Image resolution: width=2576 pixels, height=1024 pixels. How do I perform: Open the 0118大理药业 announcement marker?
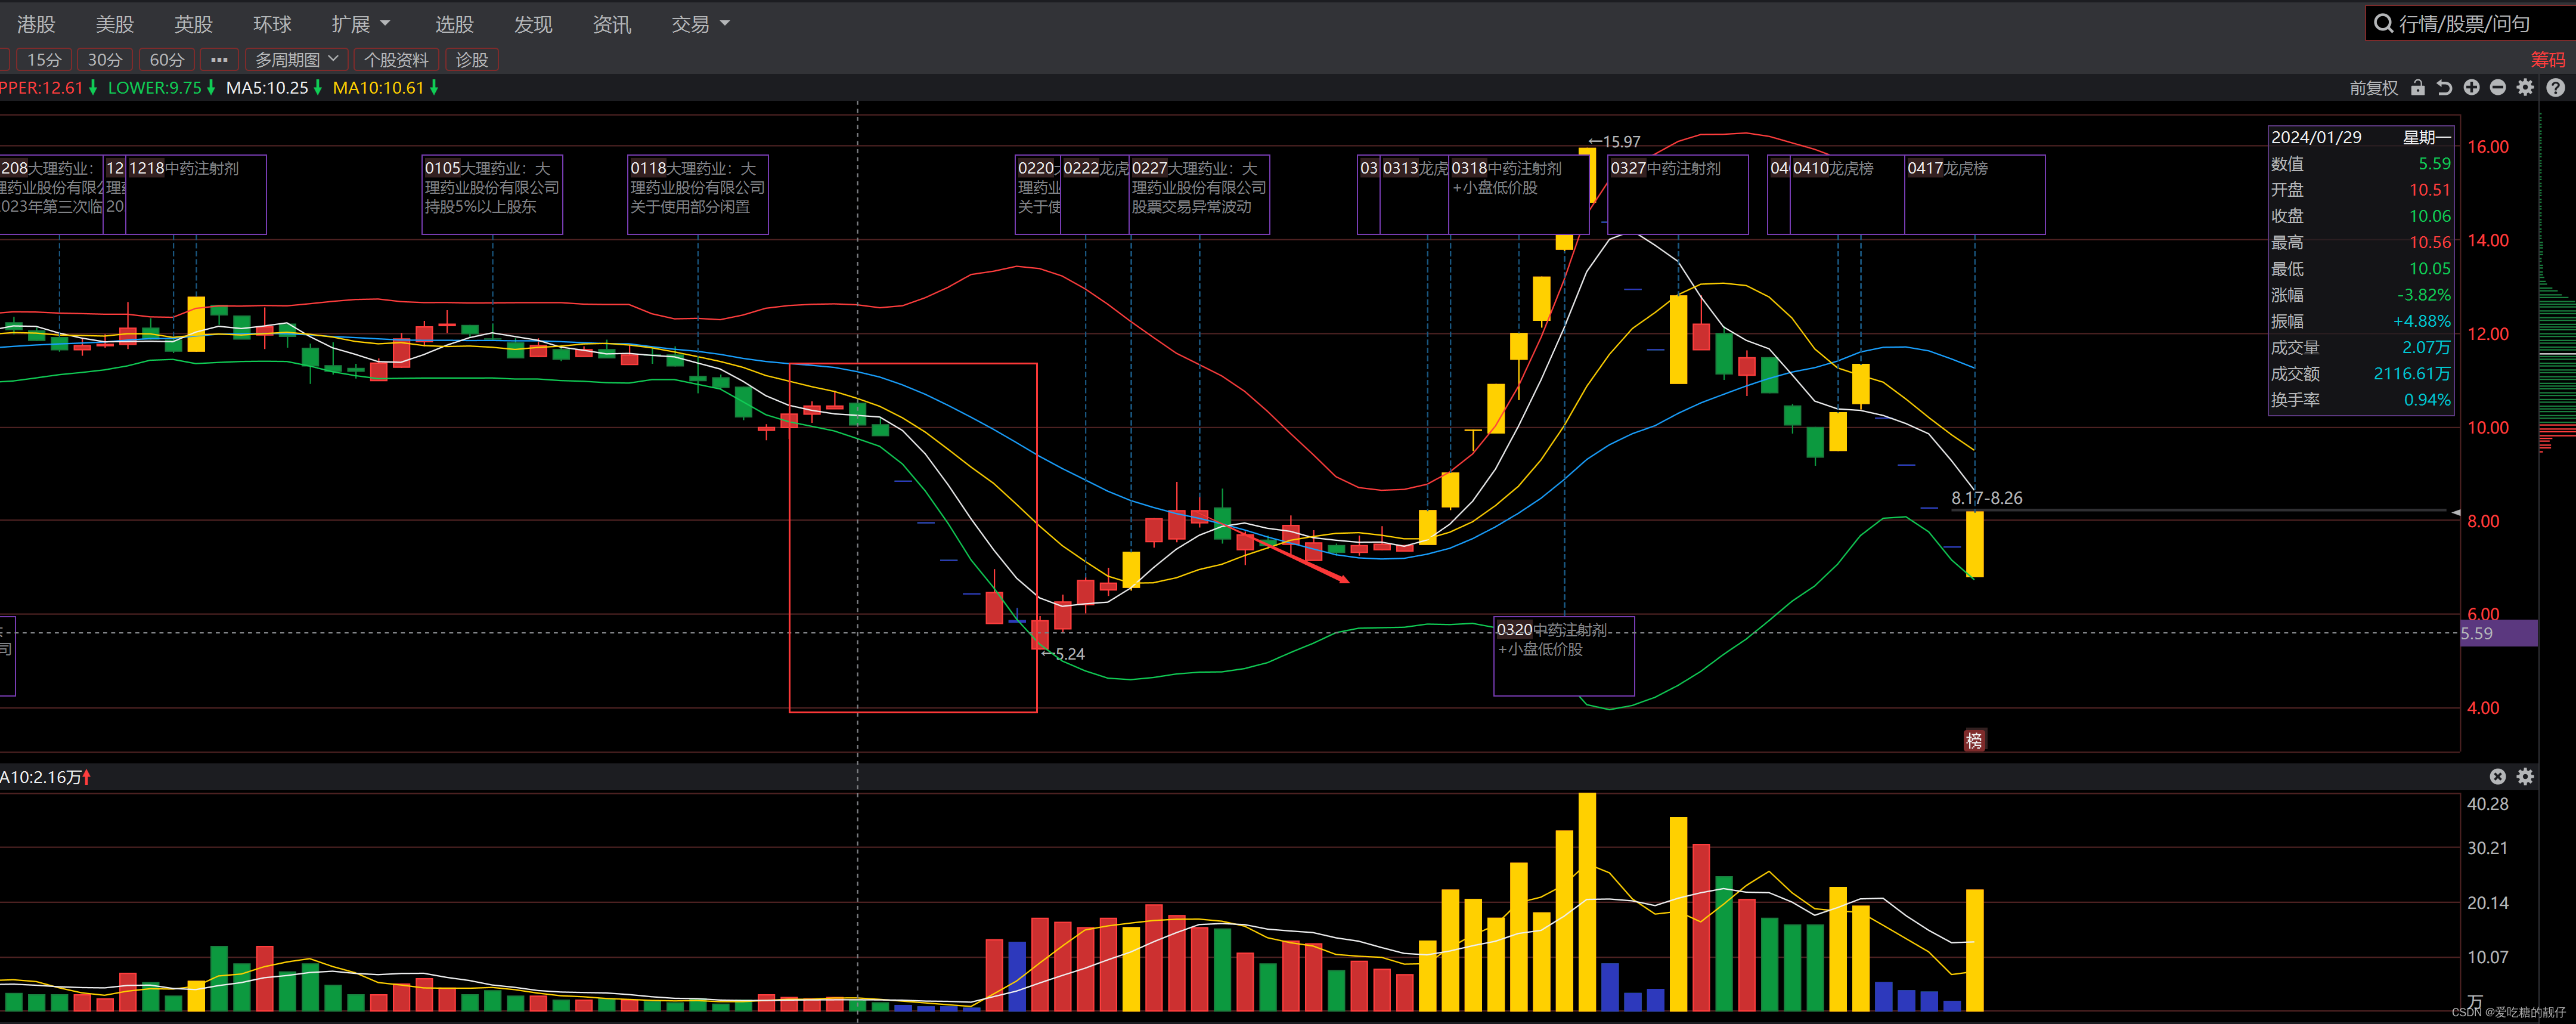[698, 194]
